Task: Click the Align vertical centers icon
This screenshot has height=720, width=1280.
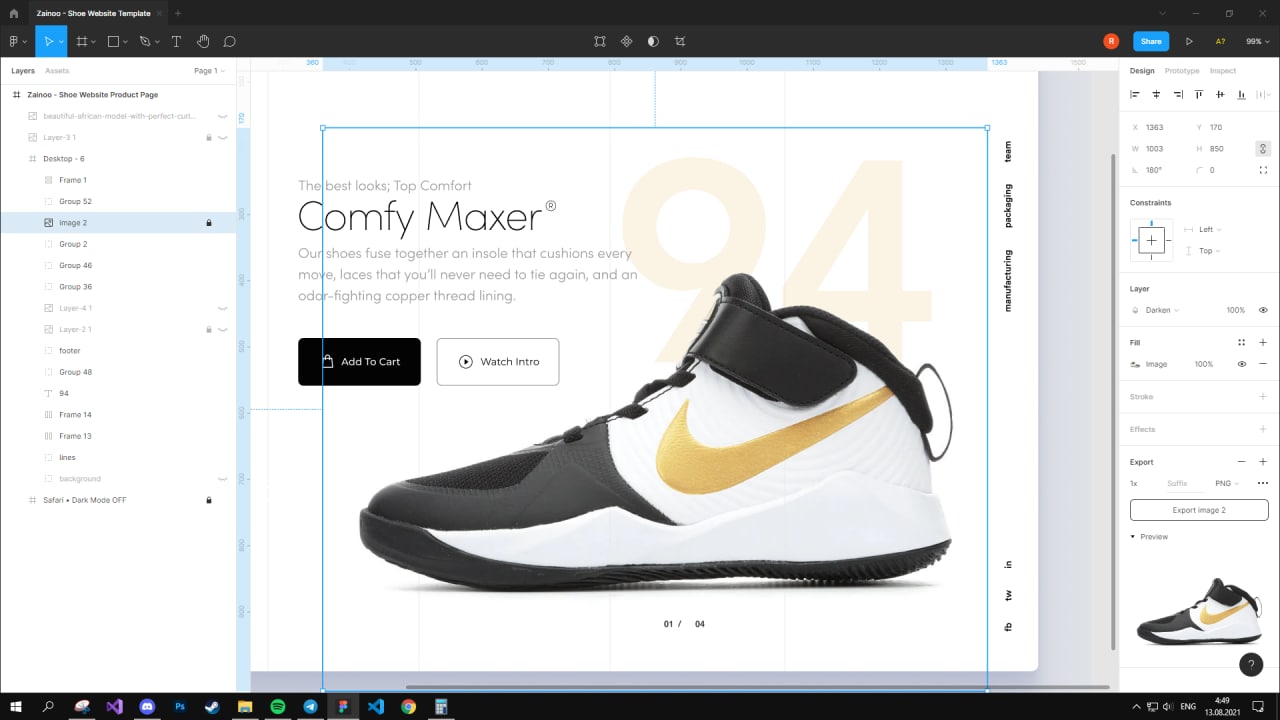Action: (x=1220, y=95)
